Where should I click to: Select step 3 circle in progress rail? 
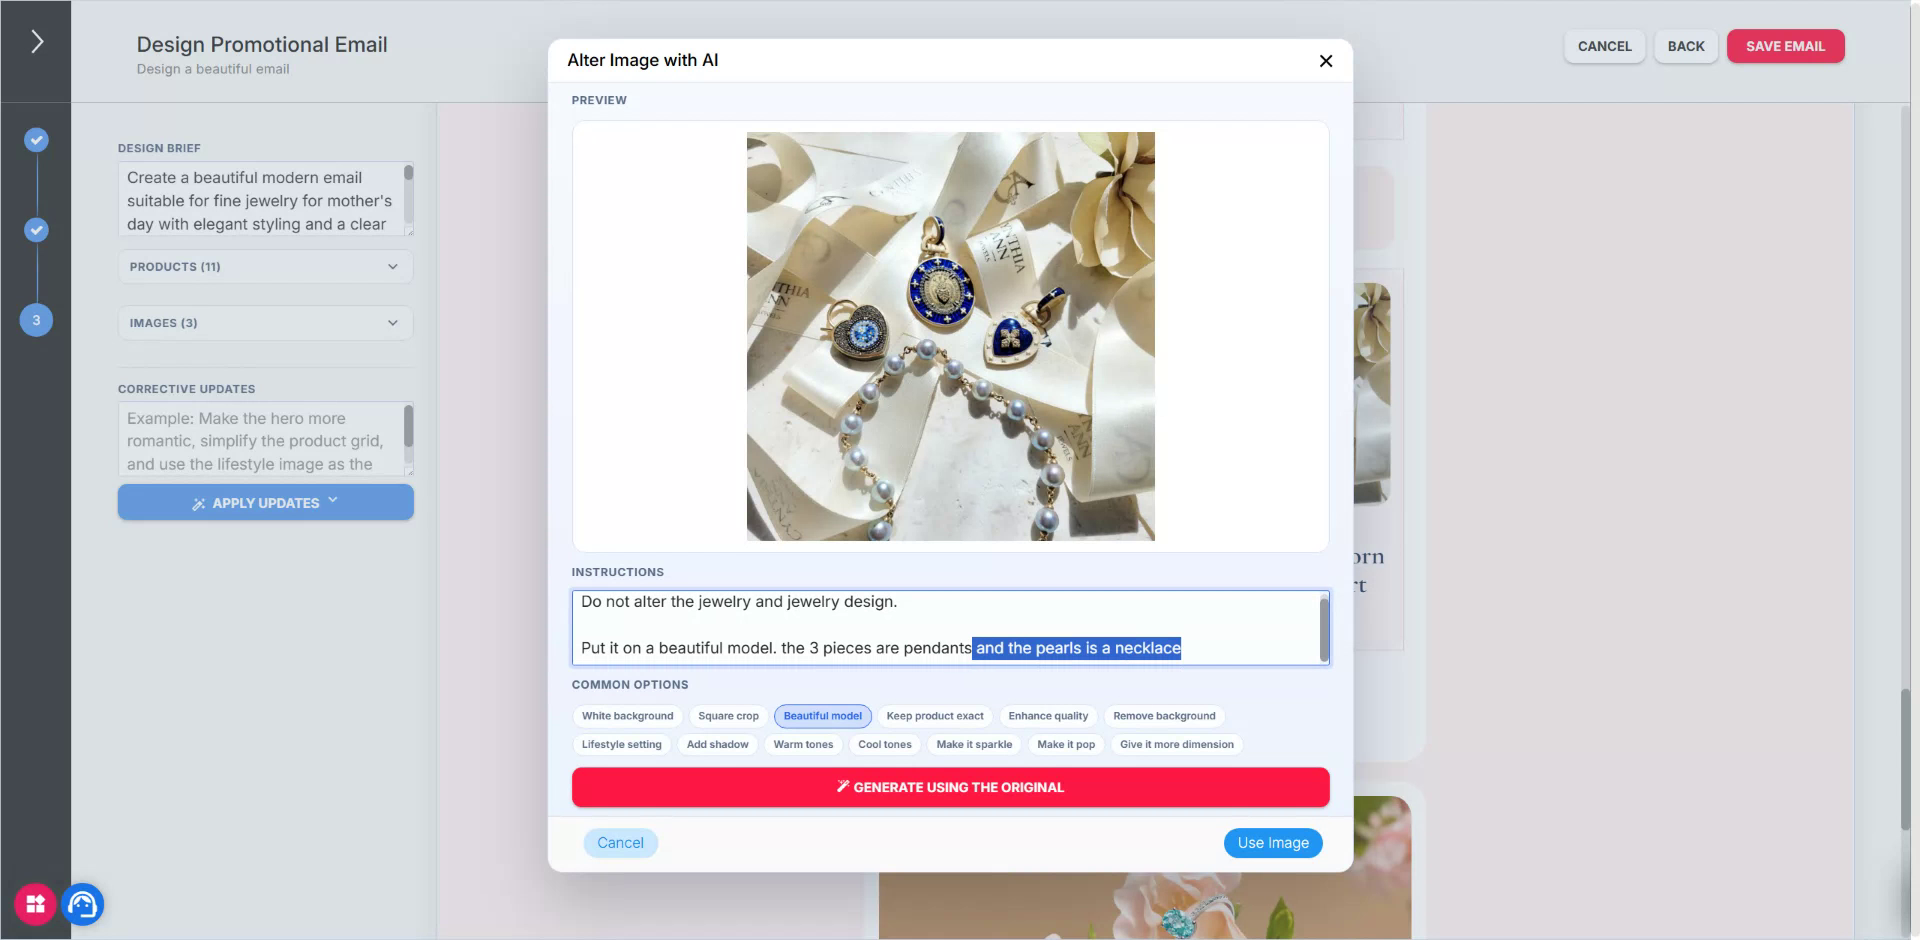click(36, 320)
